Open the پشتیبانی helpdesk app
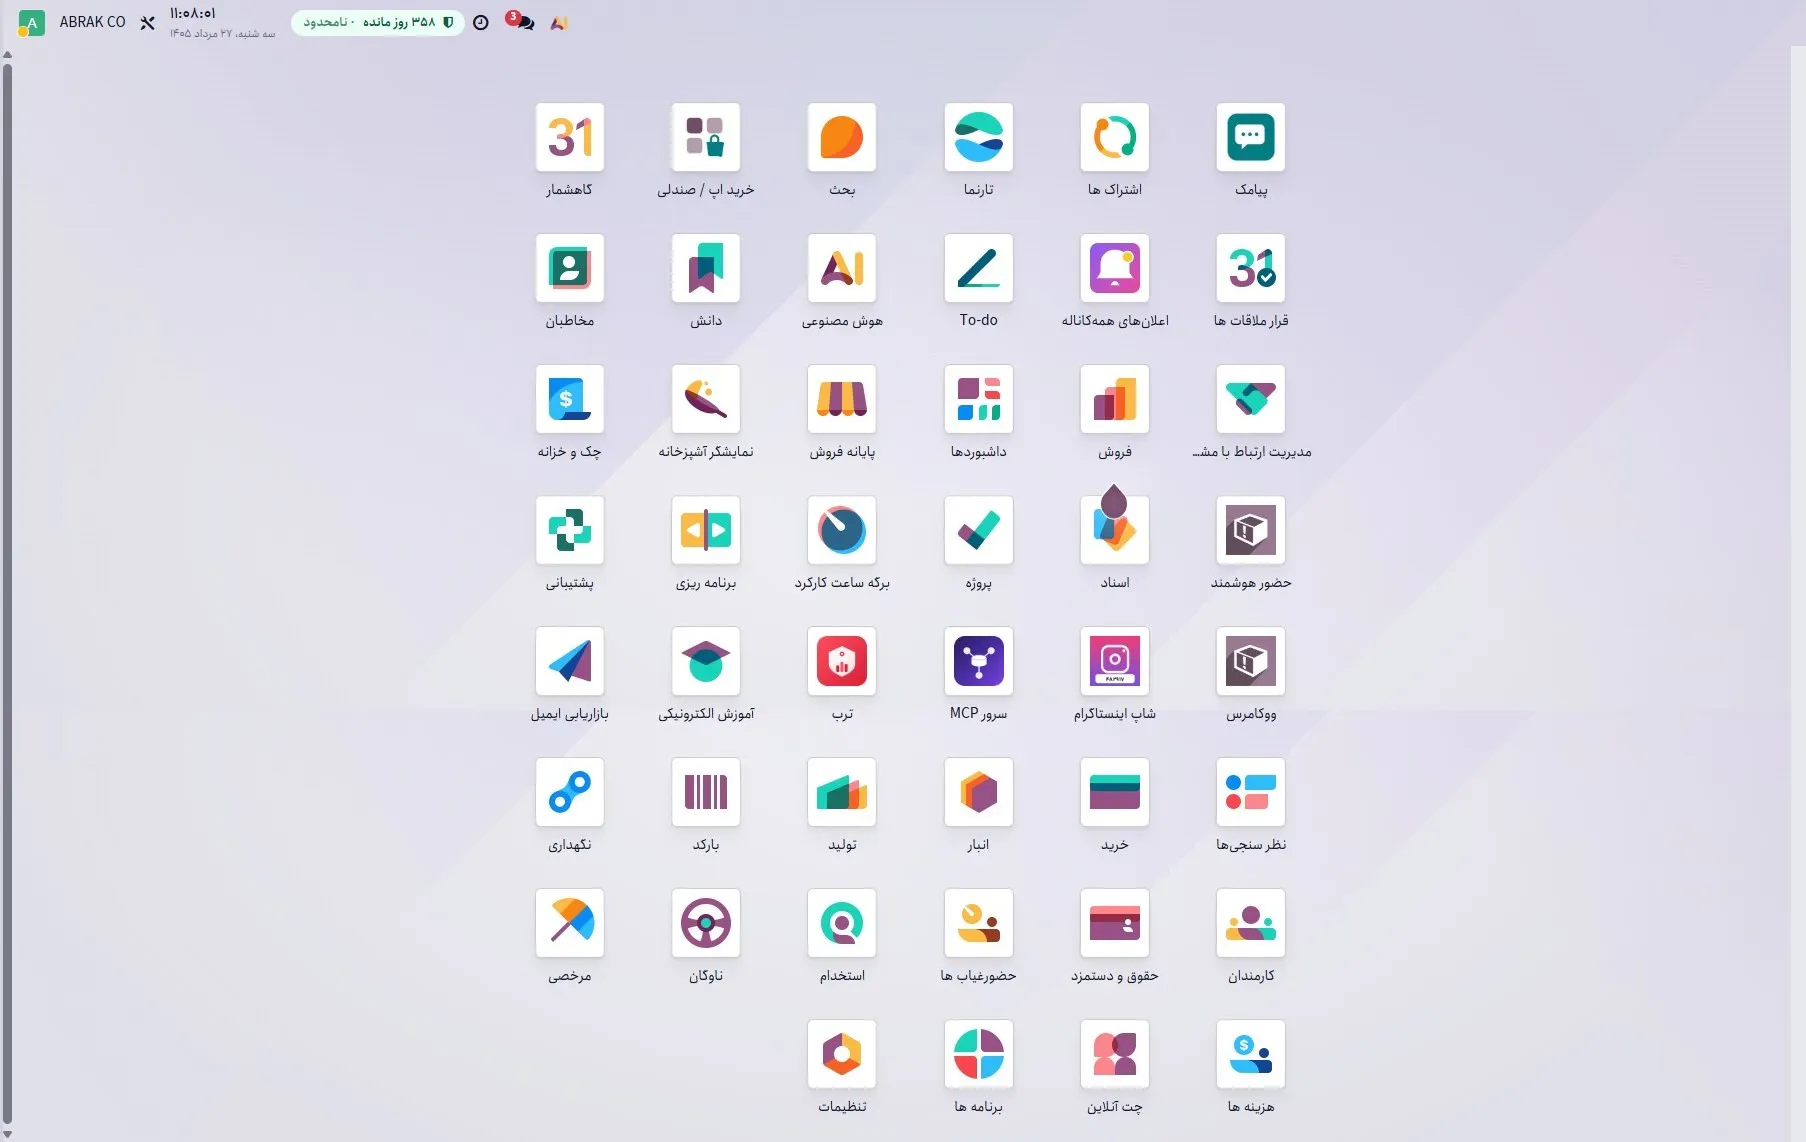1806x1142 pixels. point(570,530)
